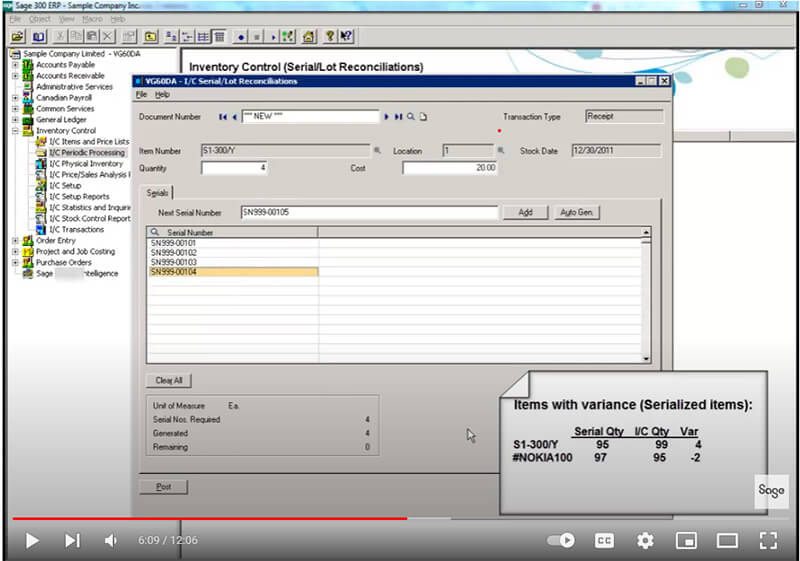Viewport: 800px width, 561px height.
Task: Expand General Ledger tree node
Action: point(15,119)
